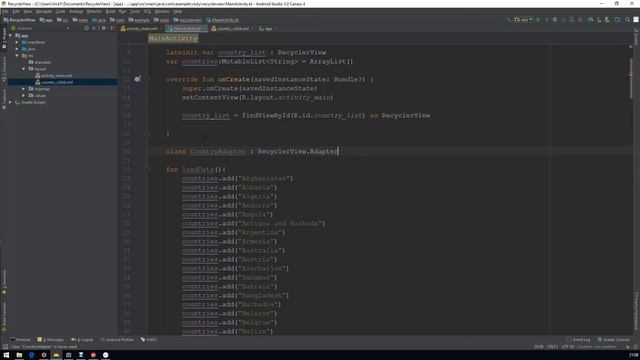The image size is (640, 360).
Task: Click the Project panel settings gear icon
Action: point(103,28)
